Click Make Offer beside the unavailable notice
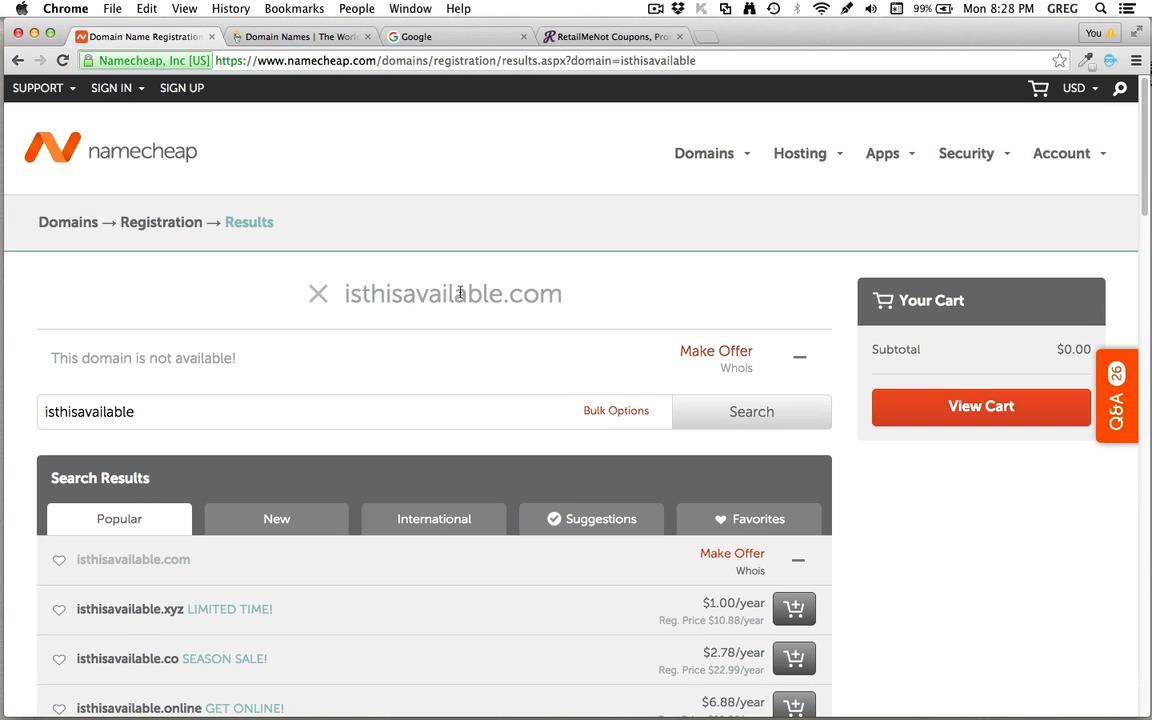Screen dimensions: 1152x720 pos(716,351)
